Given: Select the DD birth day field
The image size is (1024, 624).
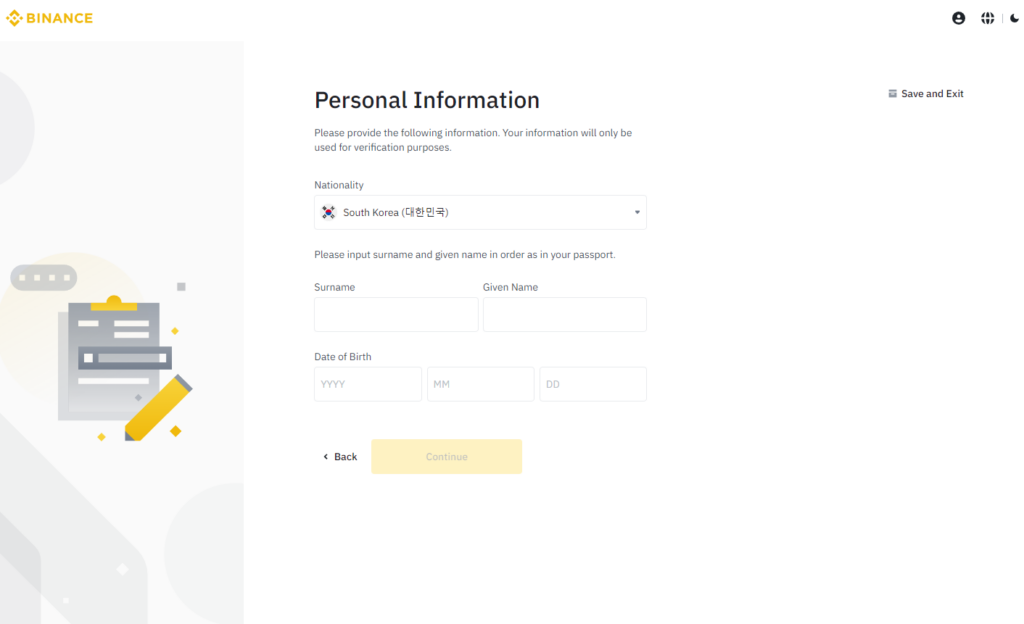Looking at the screenshot, I should tap(593, 384).
